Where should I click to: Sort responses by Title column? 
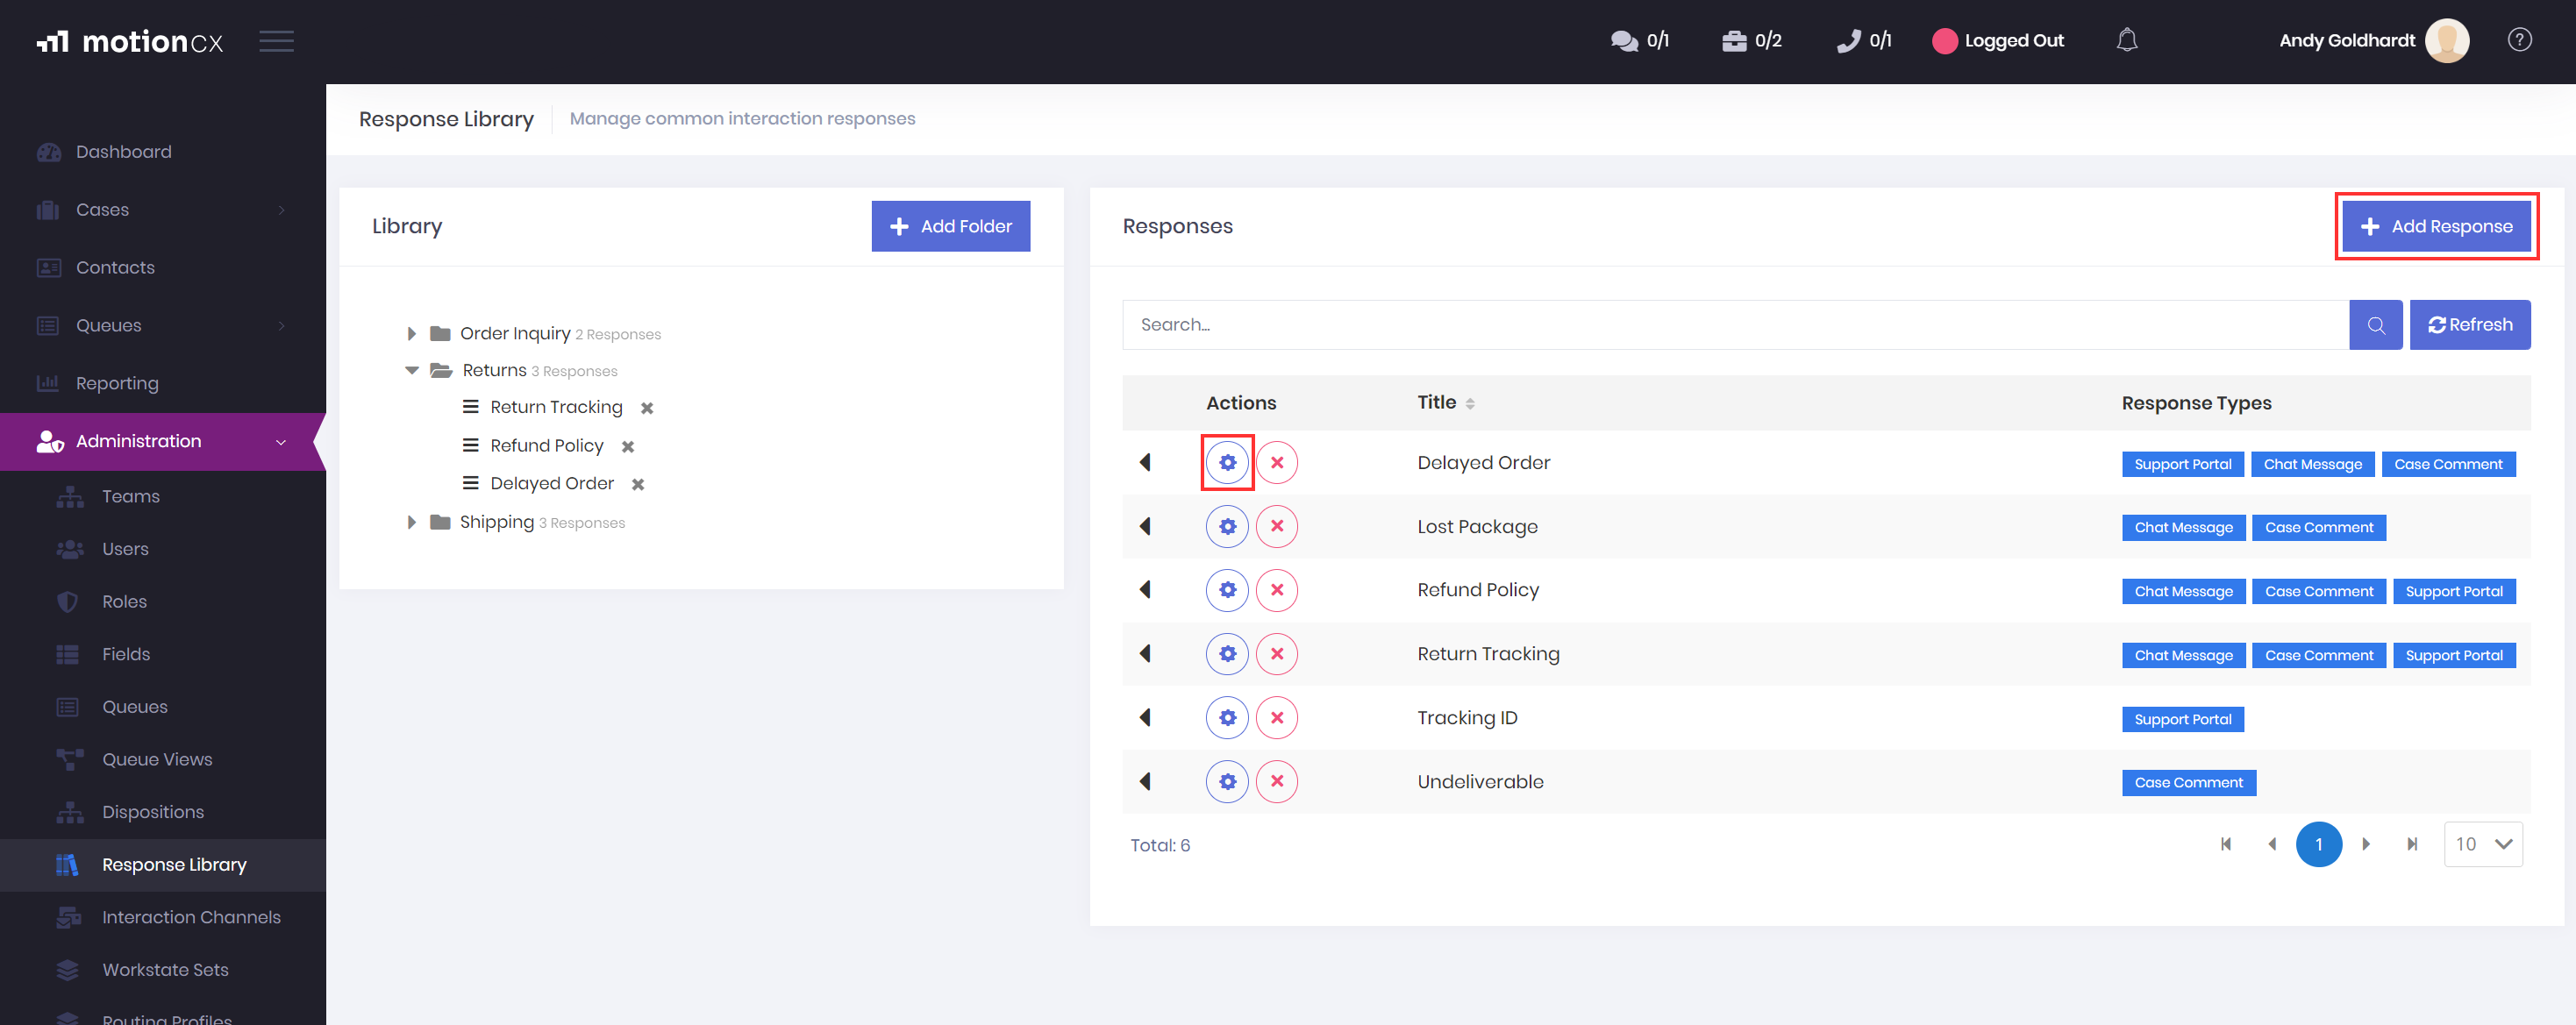point(1445,403)
